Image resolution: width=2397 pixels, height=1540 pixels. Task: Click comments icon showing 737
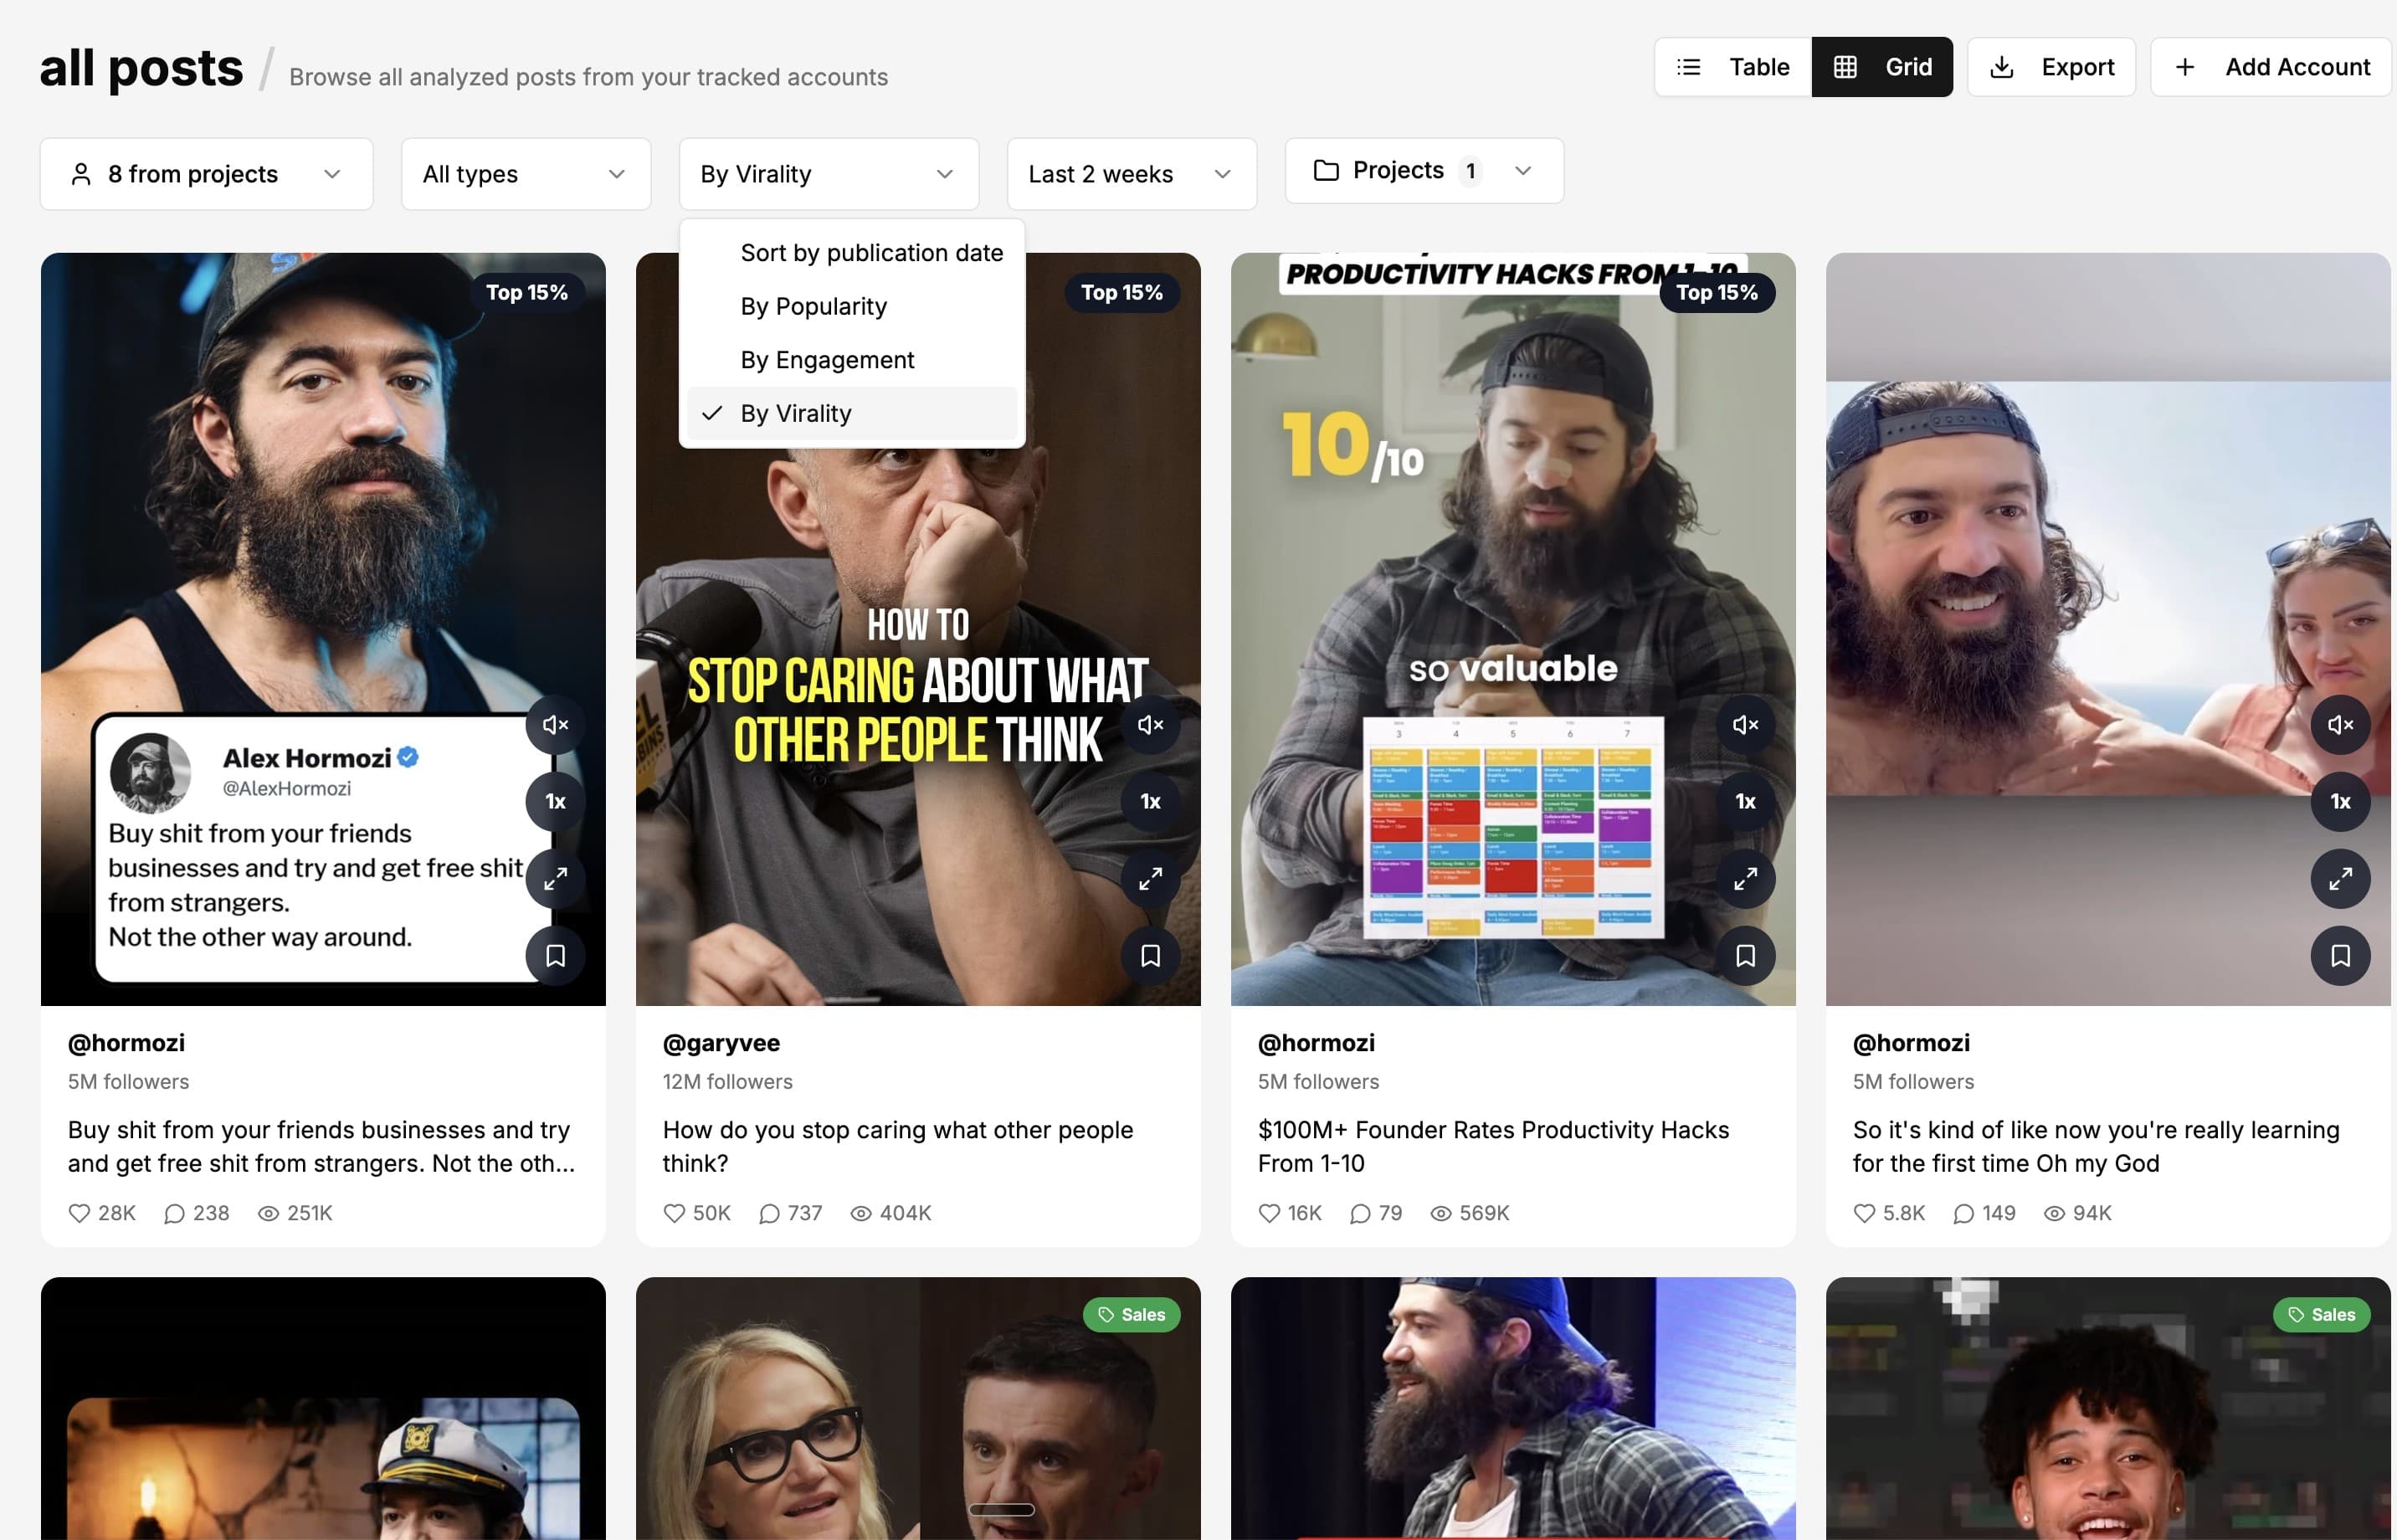769,1213
